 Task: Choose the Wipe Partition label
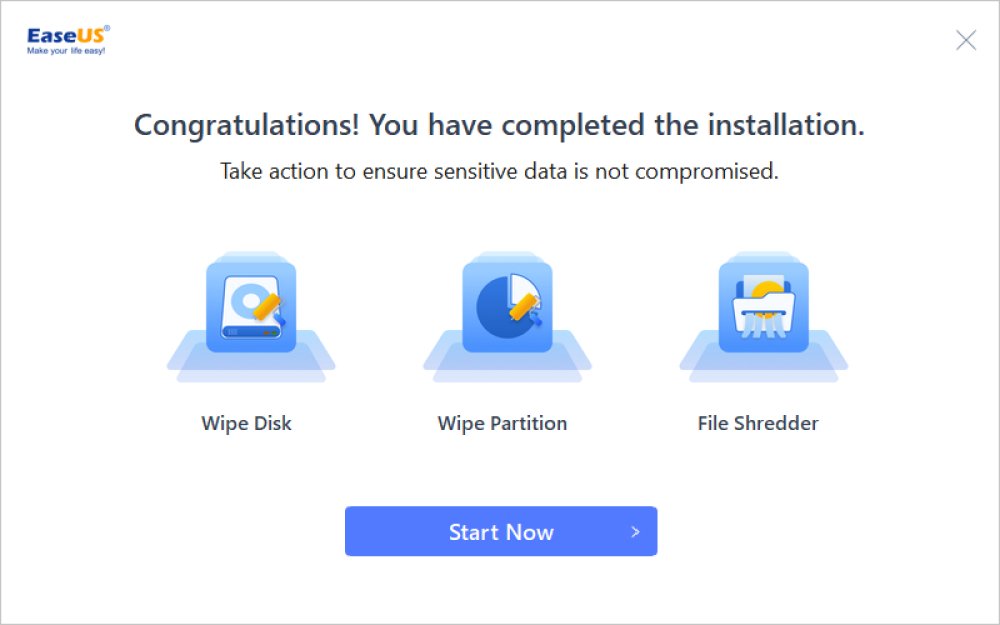pyautogui.click(x=502, y=423)
